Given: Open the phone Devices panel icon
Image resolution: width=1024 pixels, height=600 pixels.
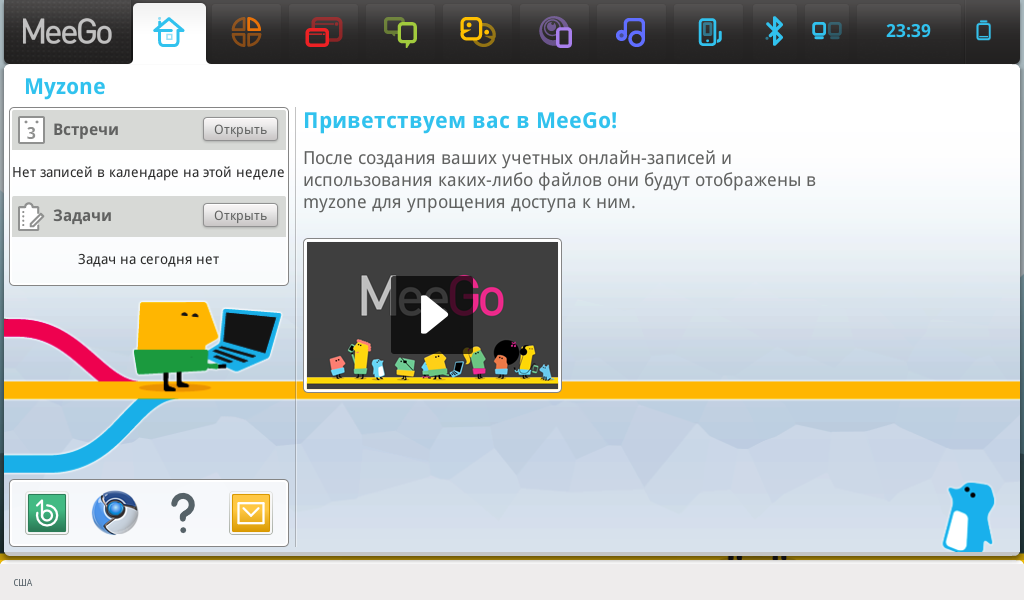Looking at the screenshot, I should (x=708, y=32).
